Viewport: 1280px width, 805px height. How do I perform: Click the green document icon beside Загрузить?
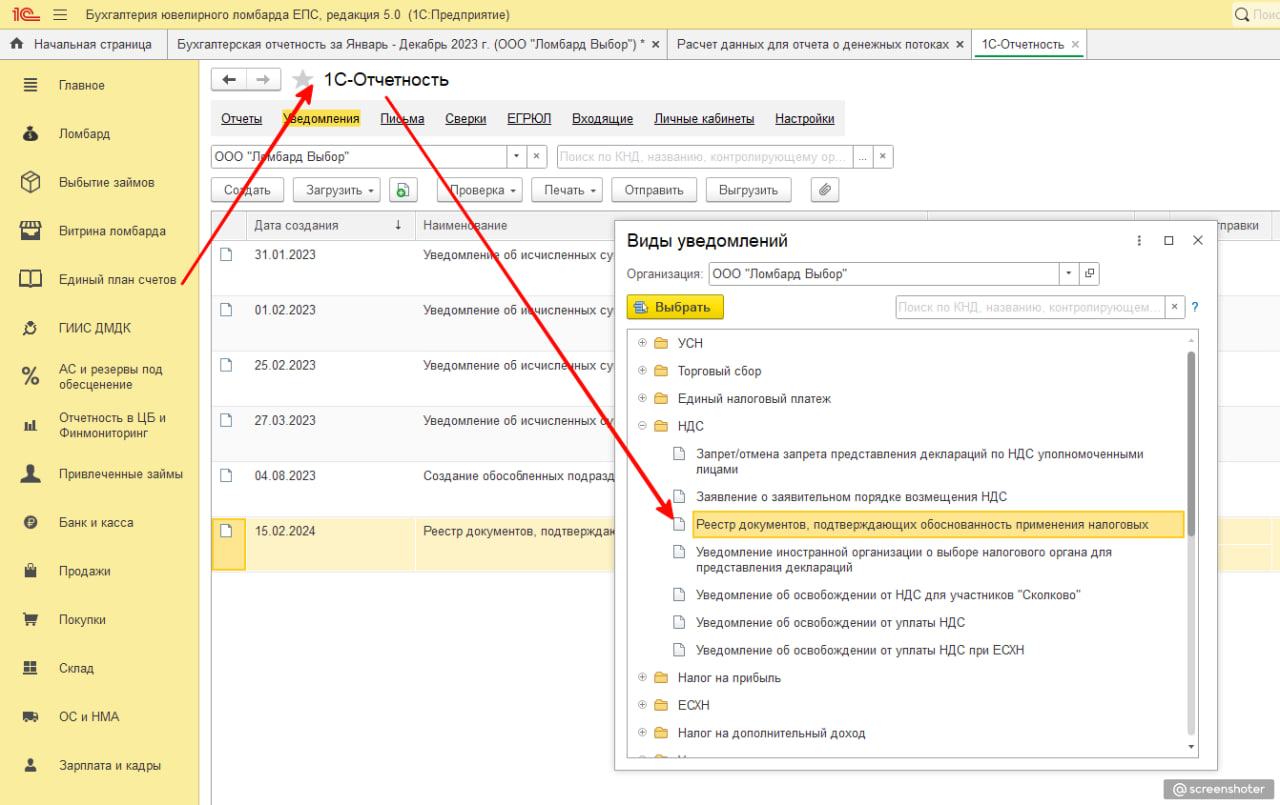tap(402, 190)
